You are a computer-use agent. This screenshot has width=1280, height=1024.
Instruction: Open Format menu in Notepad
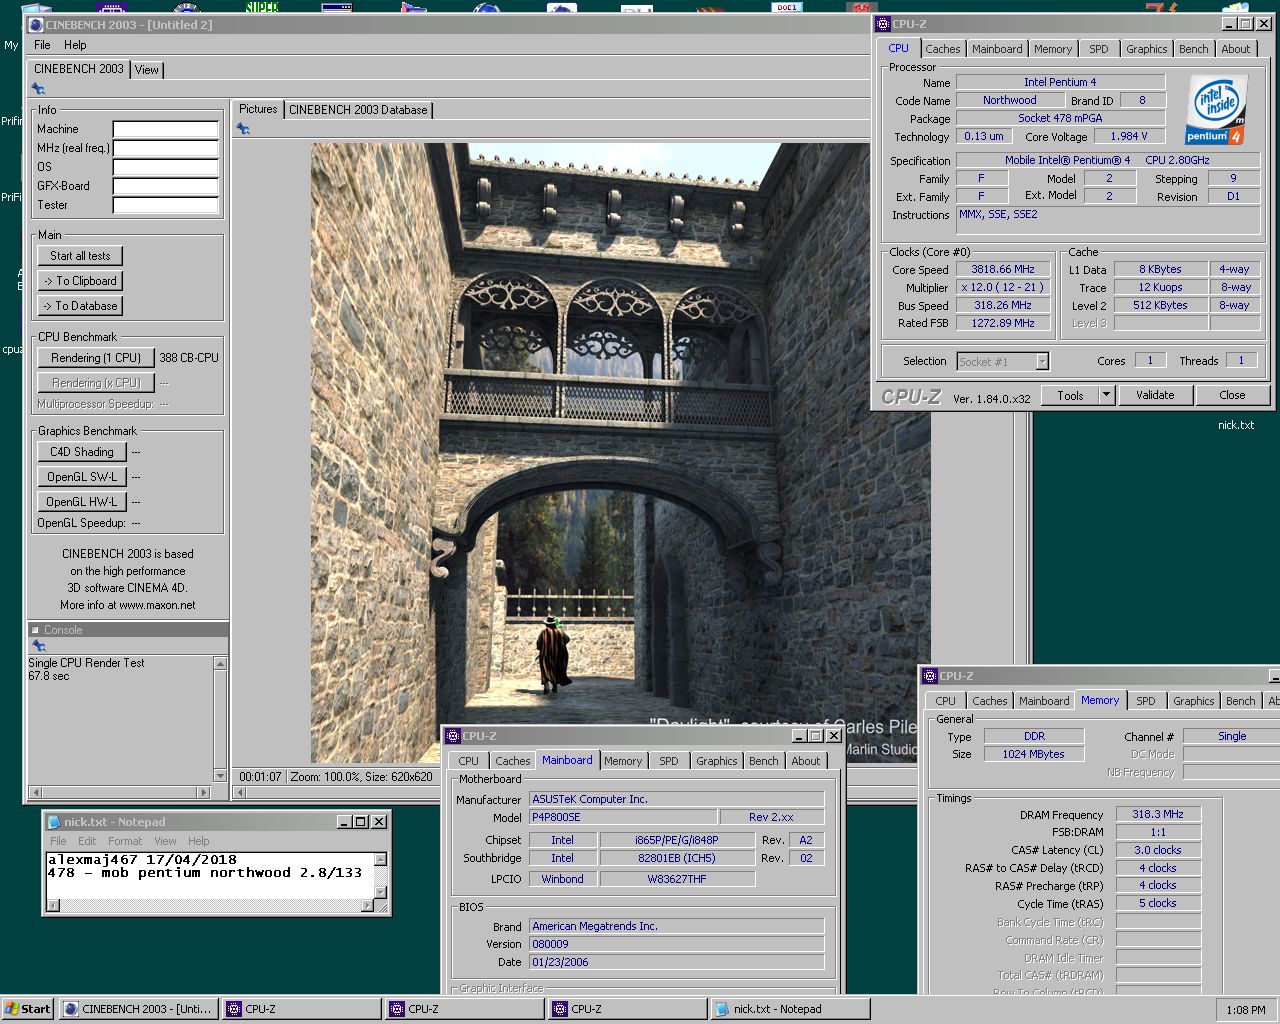click(125, 841)
